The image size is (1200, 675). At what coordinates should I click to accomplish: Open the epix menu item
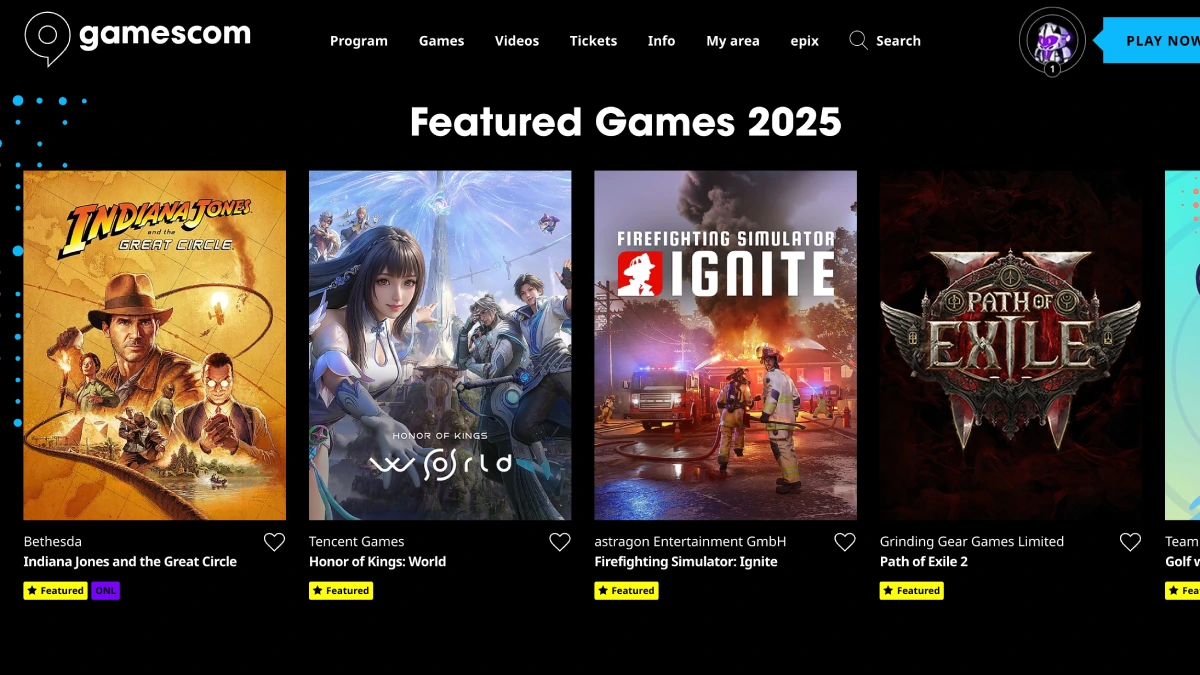tap(805, 41)
